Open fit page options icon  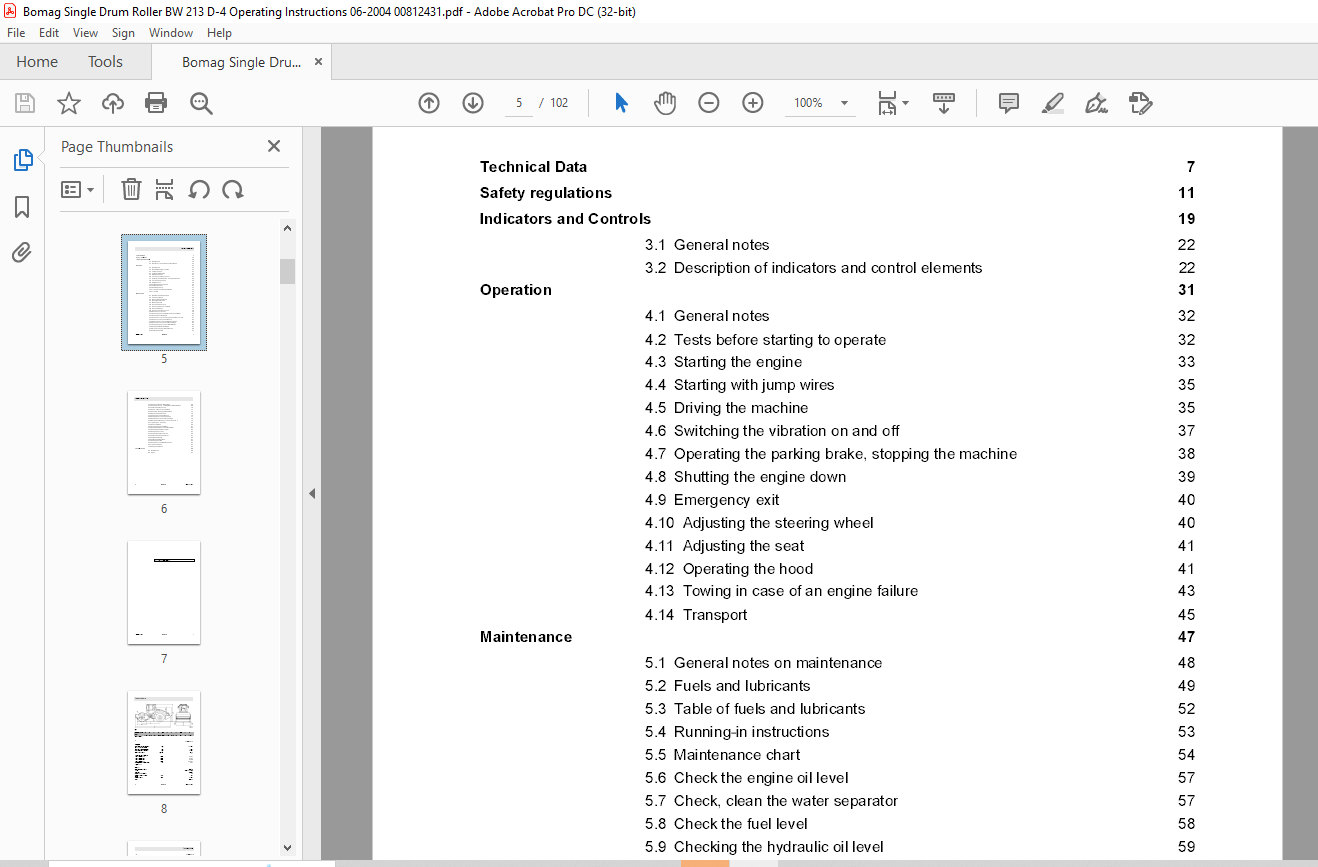[892, 103]
